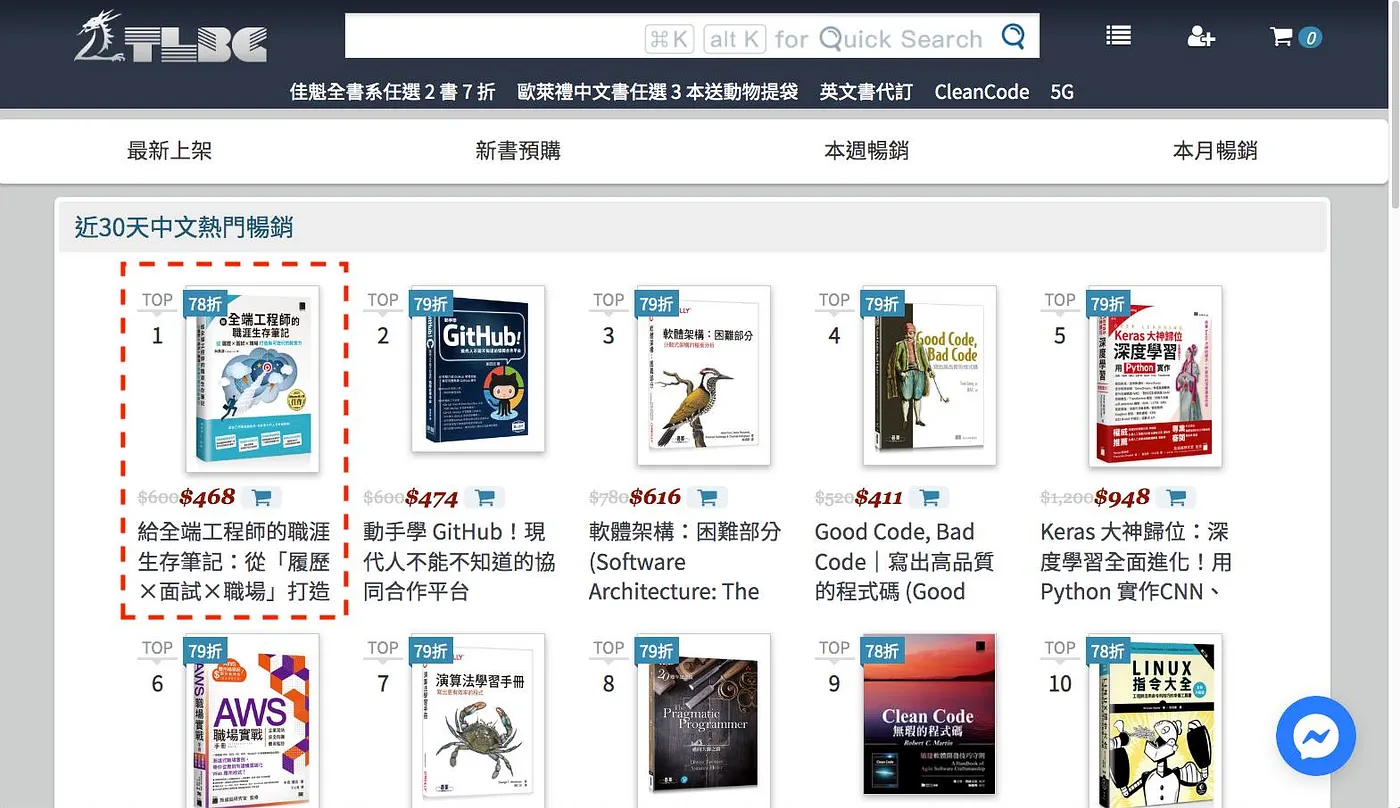The width and height of the screenshot is (1400, 808).
Task: Open 歐萊禮中文書任選 3 本送動物提袋 promotion
Action: pyautogui.click(x=658, y=92)
